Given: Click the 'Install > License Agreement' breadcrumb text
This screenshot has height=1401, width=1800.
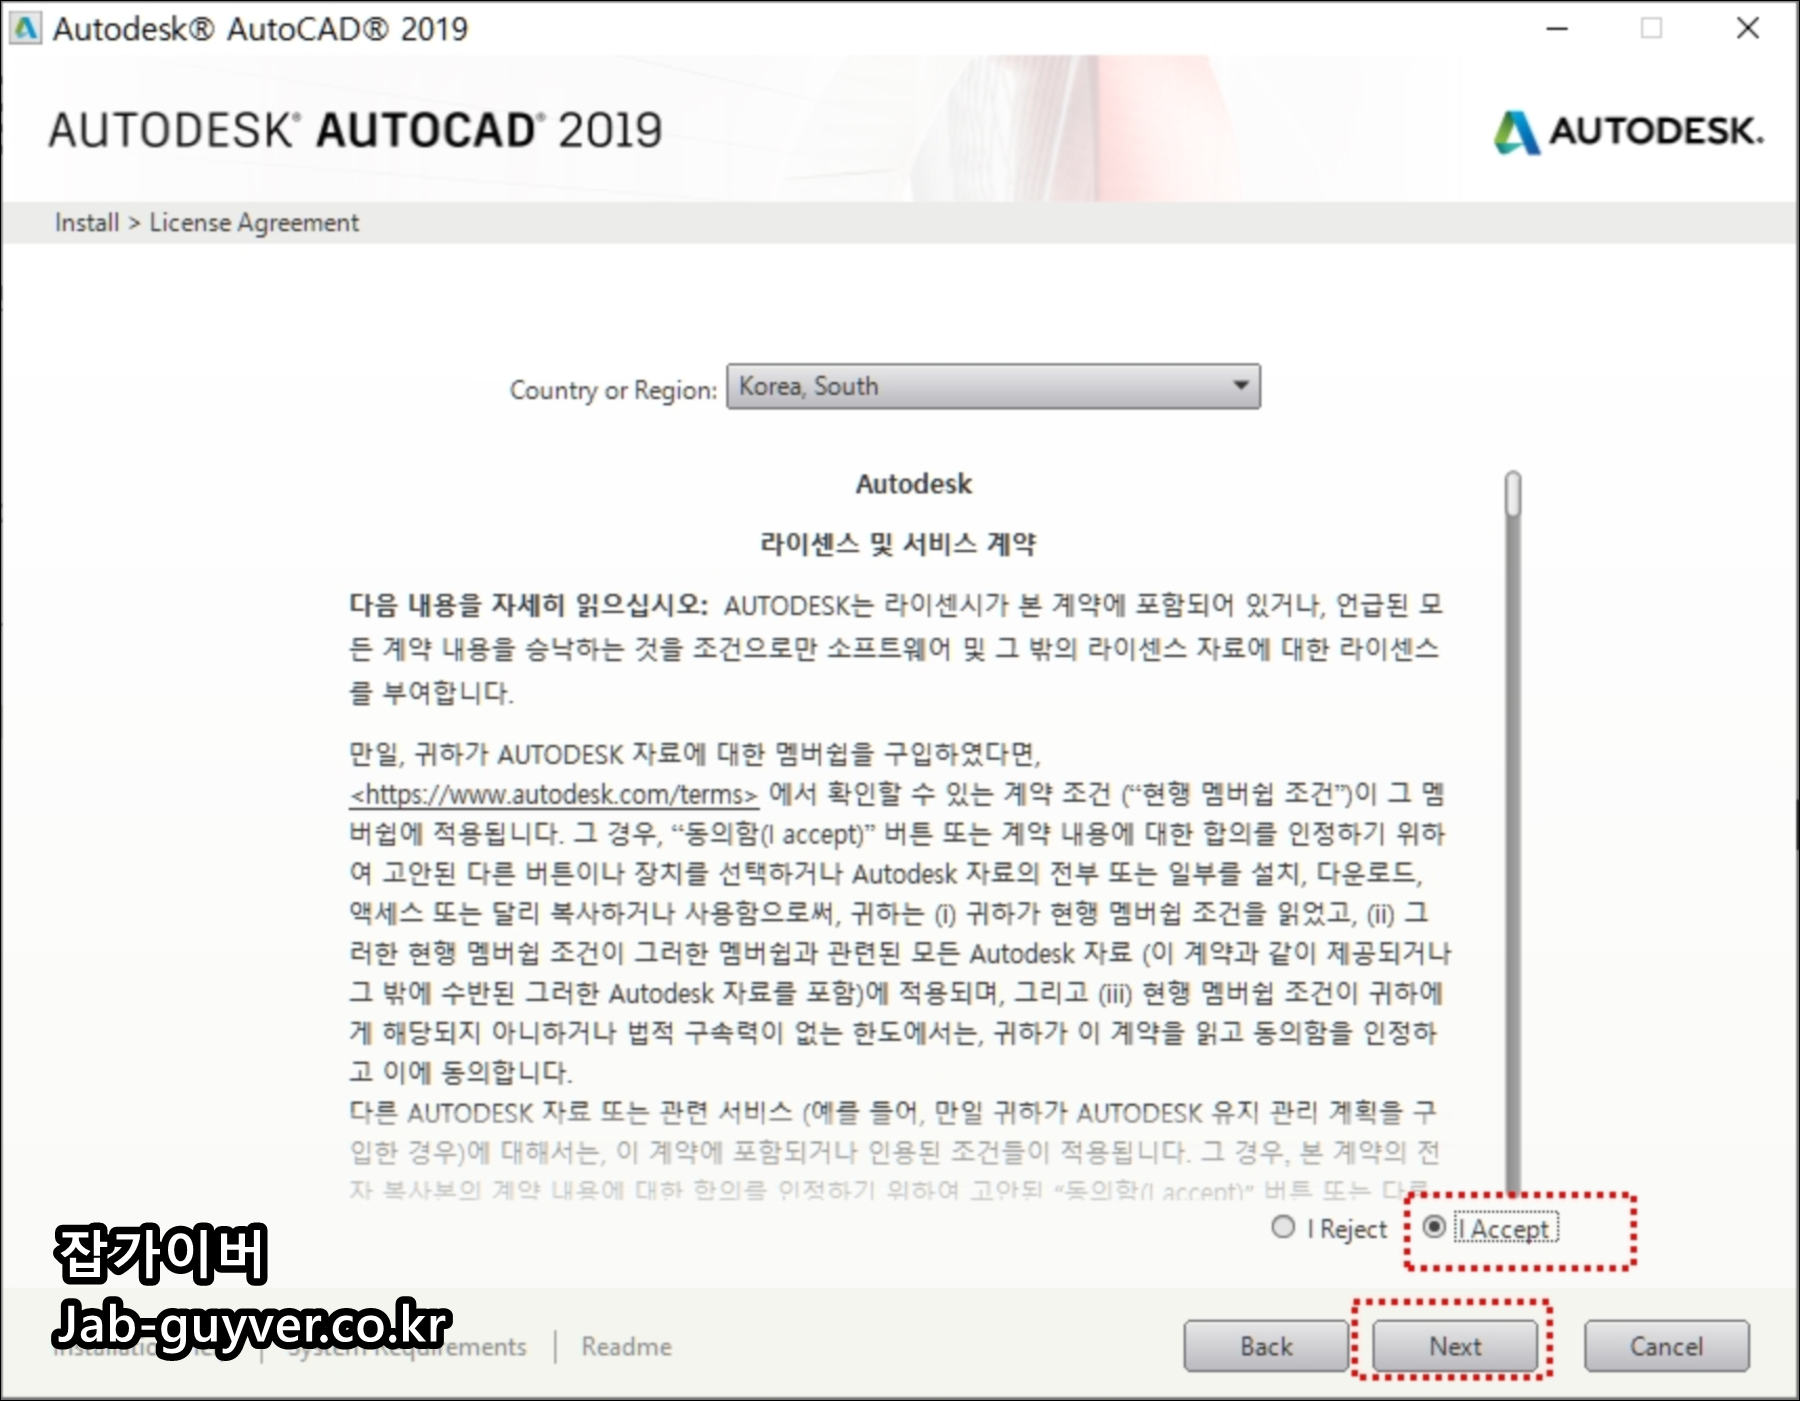Looking at the screenshot, I should click(x=206, y=222).
